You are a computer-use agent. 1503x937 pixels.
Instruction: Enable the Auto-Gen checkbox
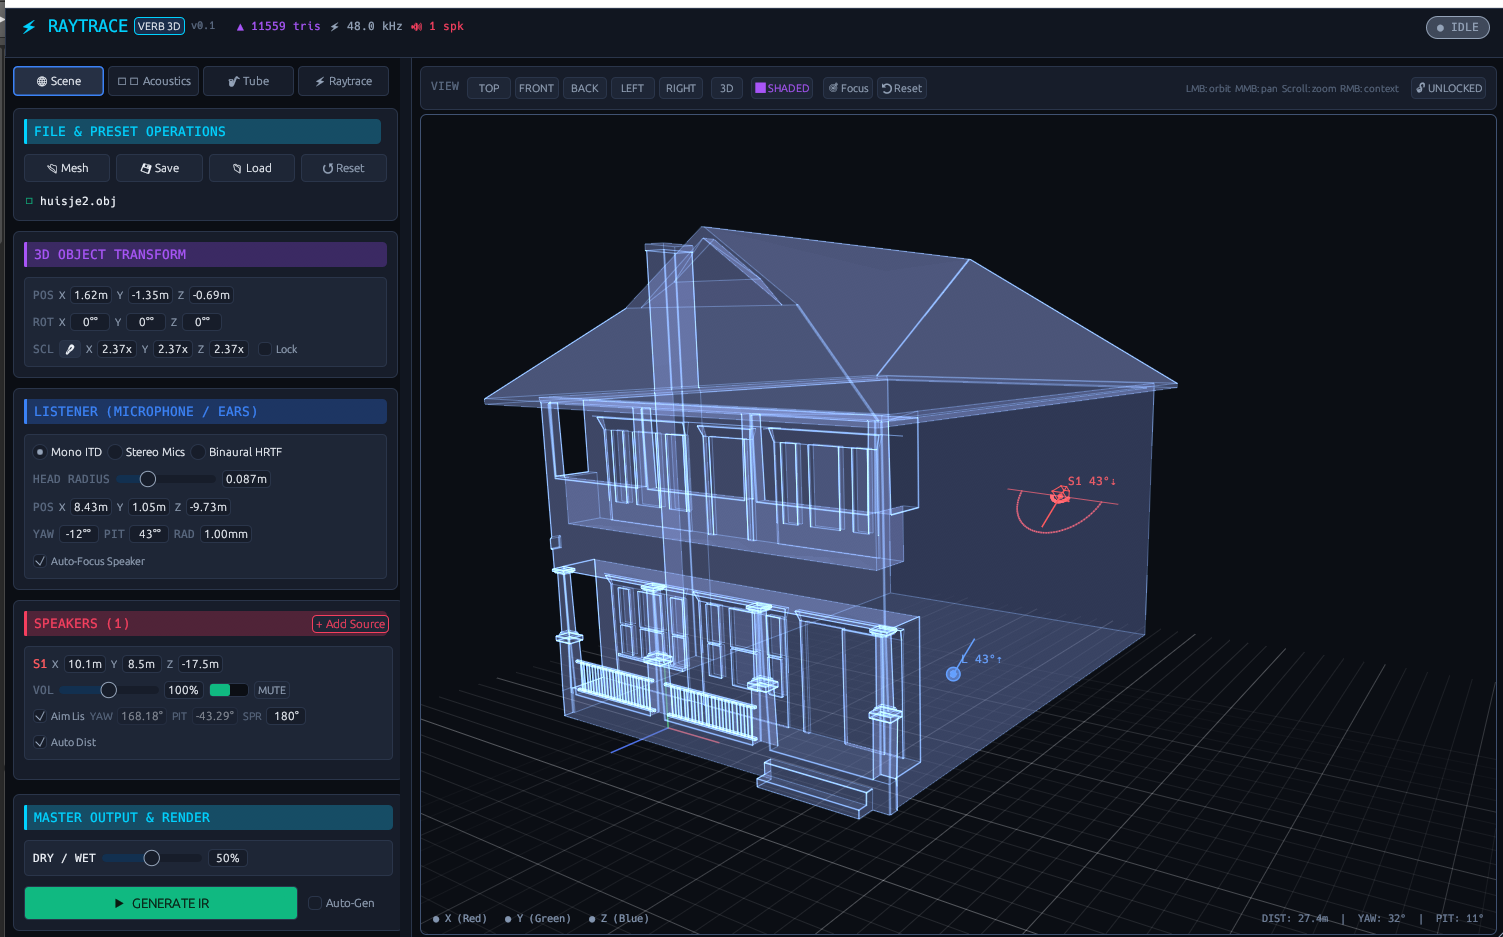[315, 903]
